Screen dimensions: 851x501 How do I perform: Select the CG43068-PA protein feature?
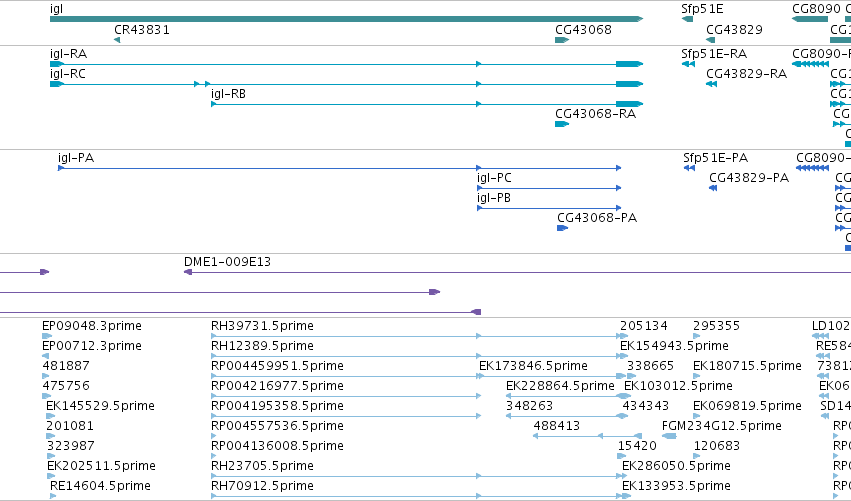(562, 228)
